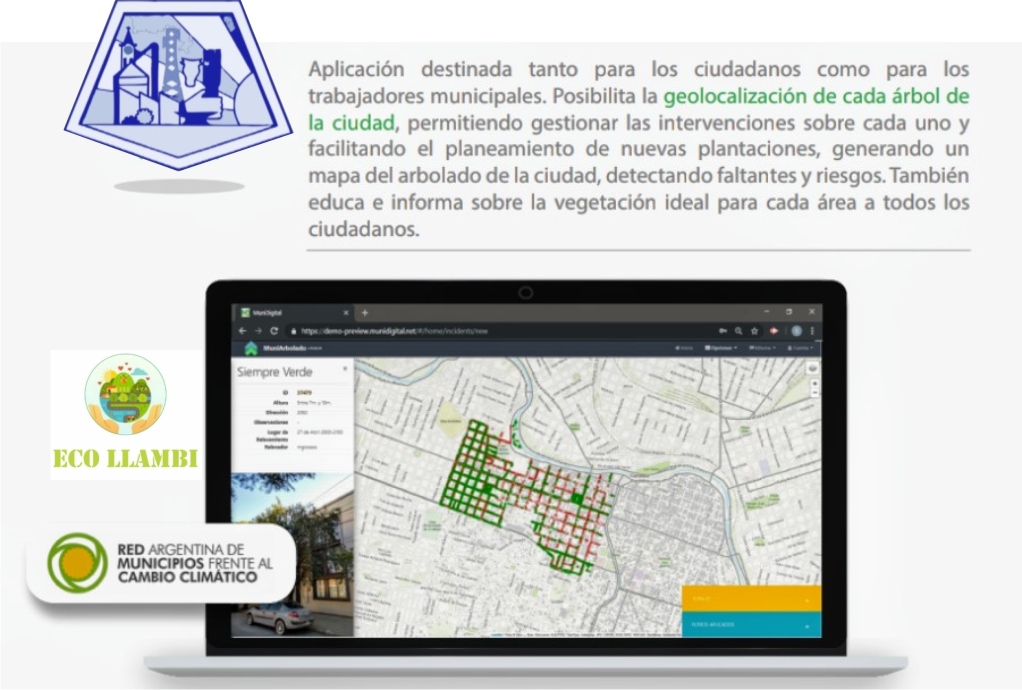Viewport: 1022px width, 690px height.
Task: Click the Siempre Verde panel title
Action: tap(274, 372)
